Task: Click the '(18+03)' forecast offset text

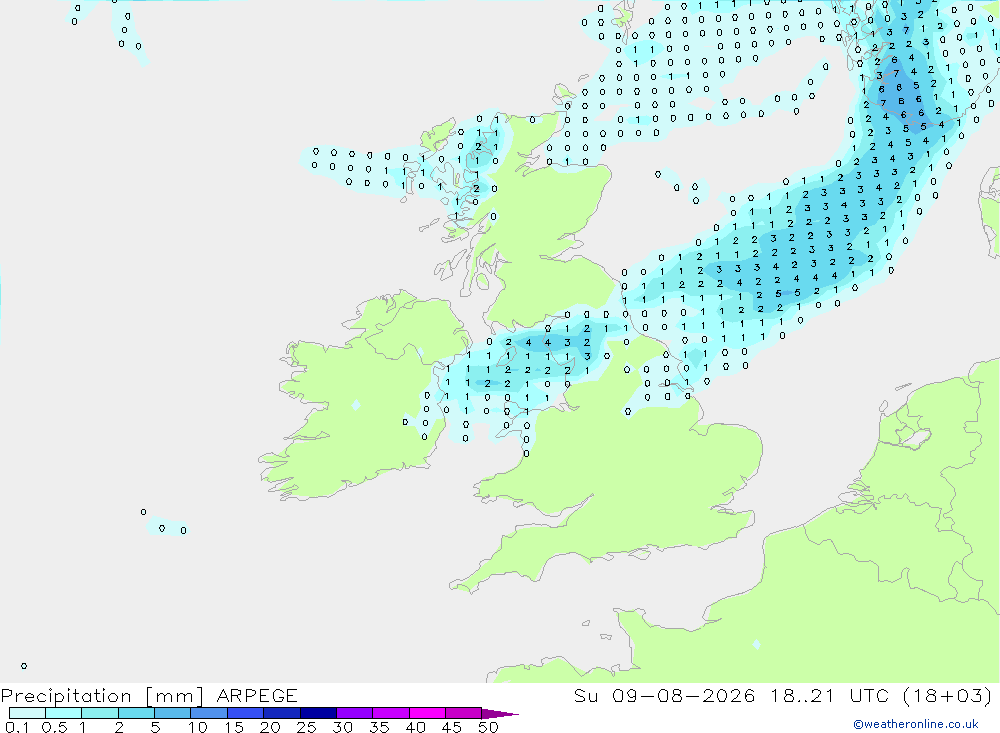Action: tap(948, 695)
